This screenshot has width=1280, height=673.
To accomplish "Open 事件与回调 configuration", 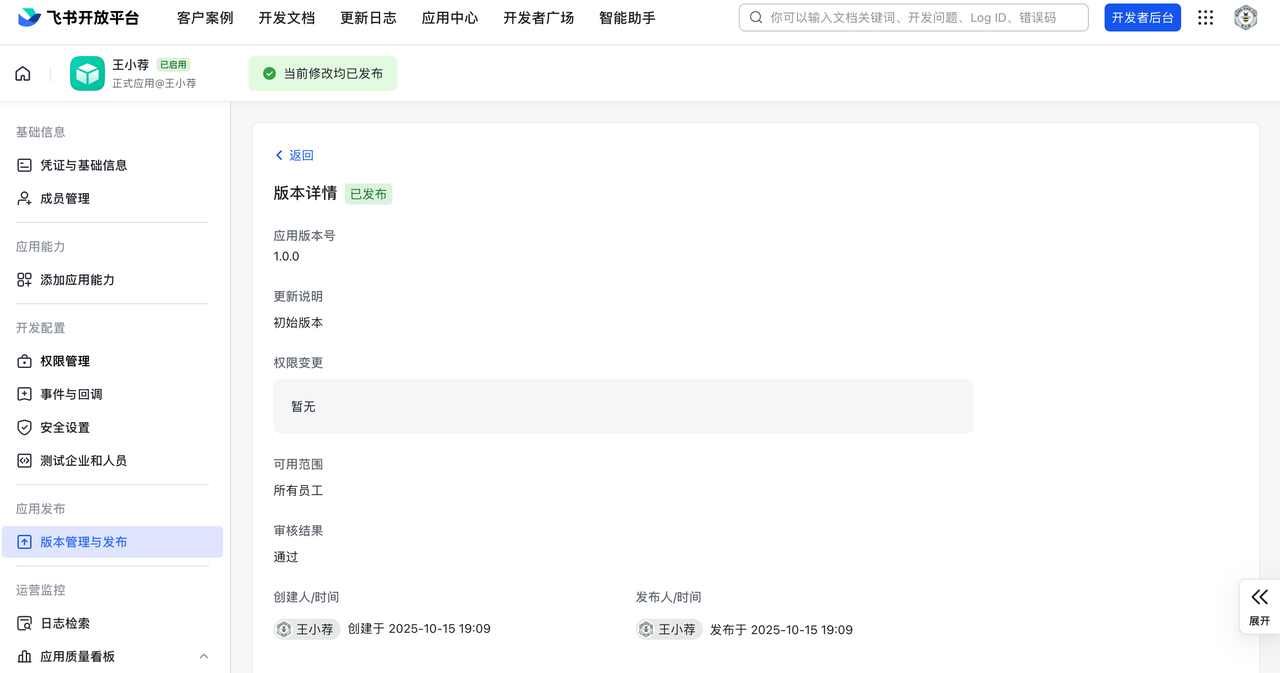I will pyautogui.click(x=71, y=394).
